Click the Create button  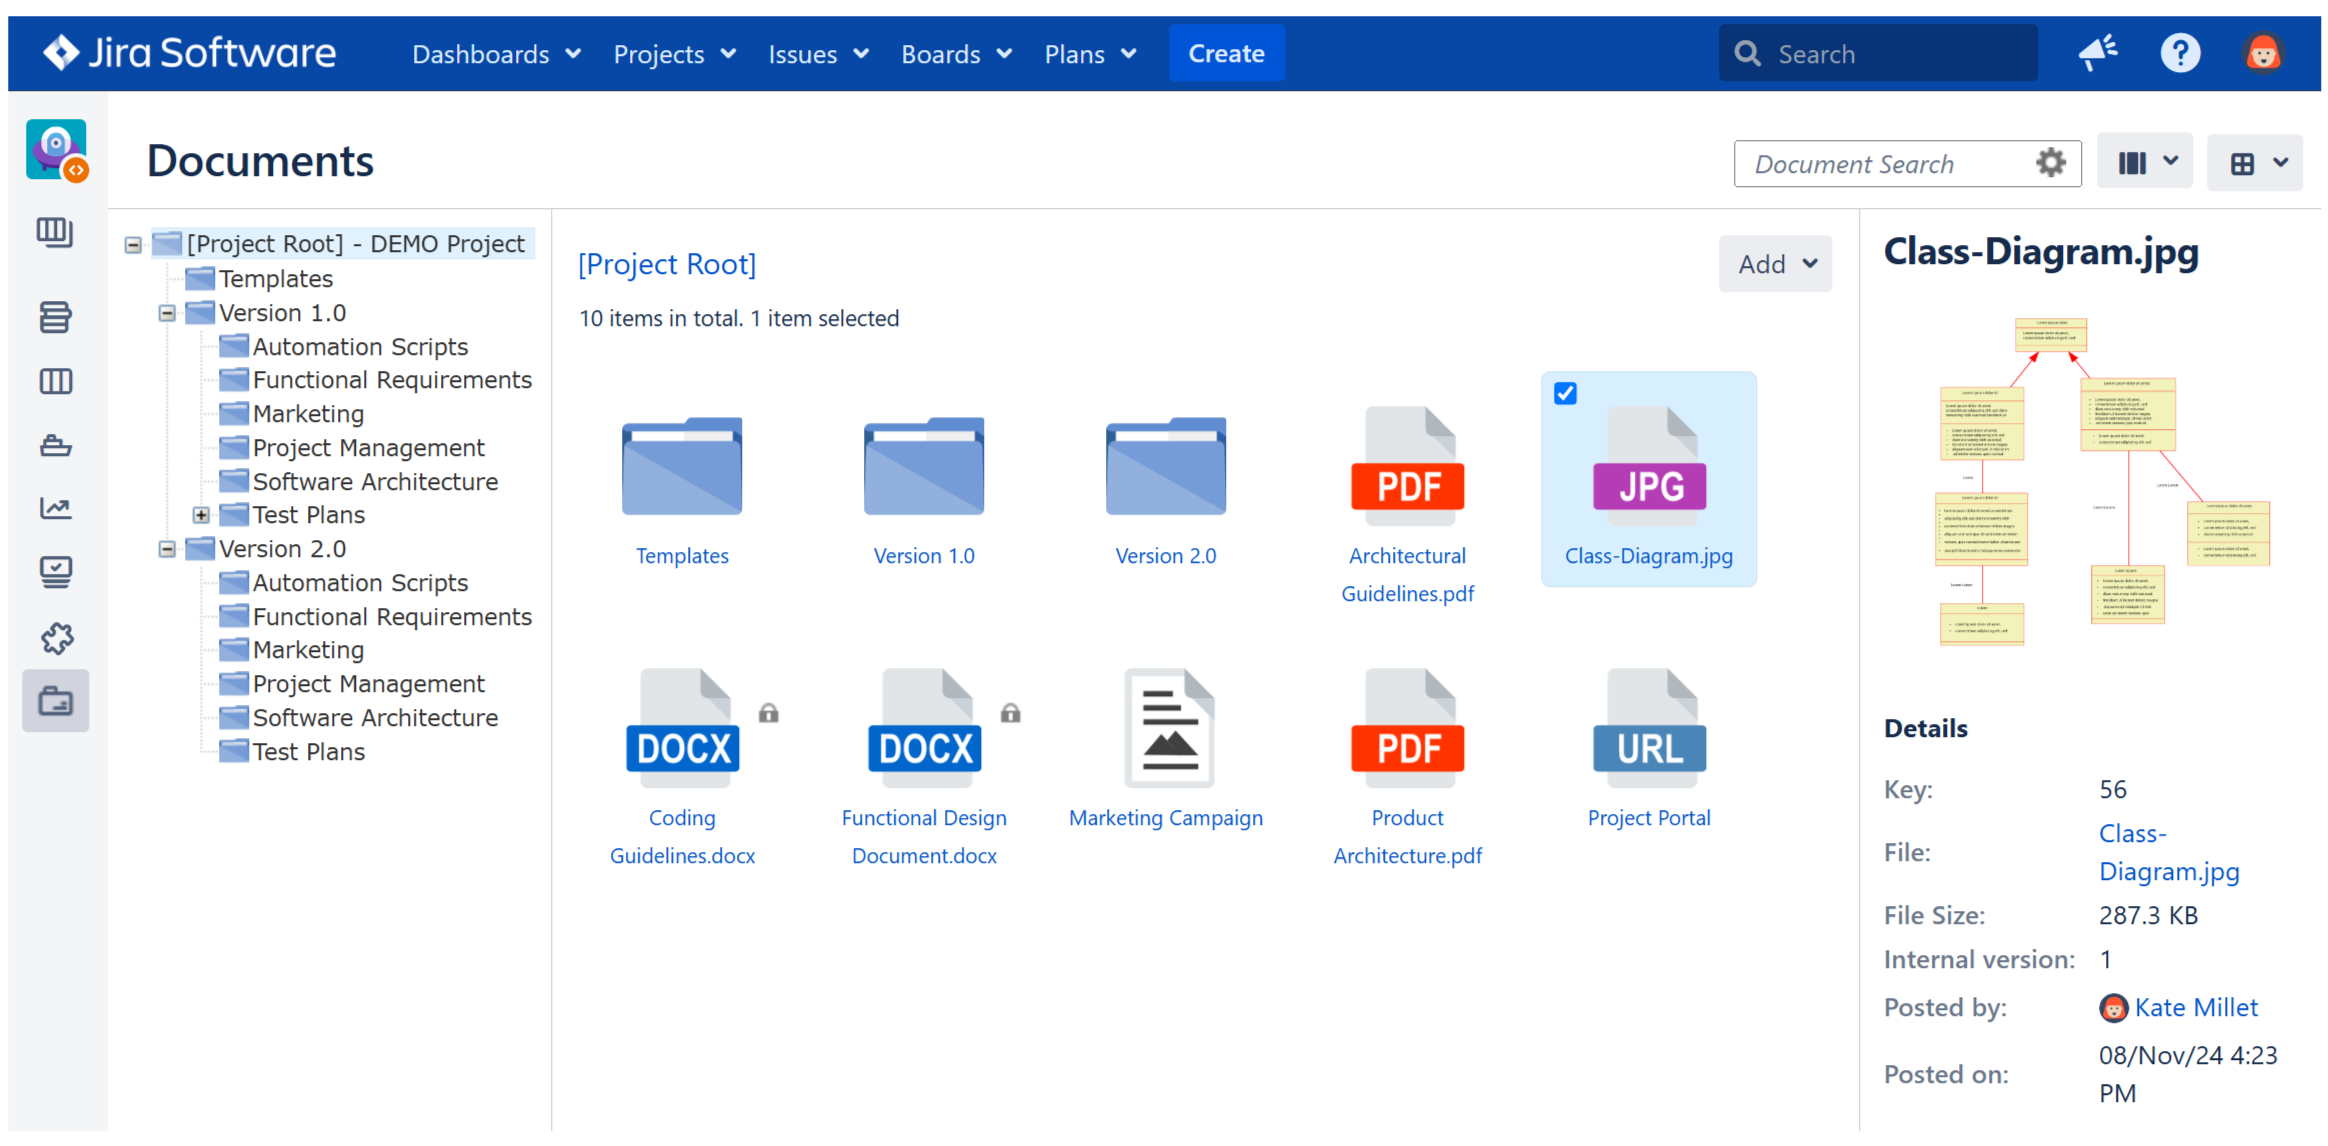[1226, 53]
